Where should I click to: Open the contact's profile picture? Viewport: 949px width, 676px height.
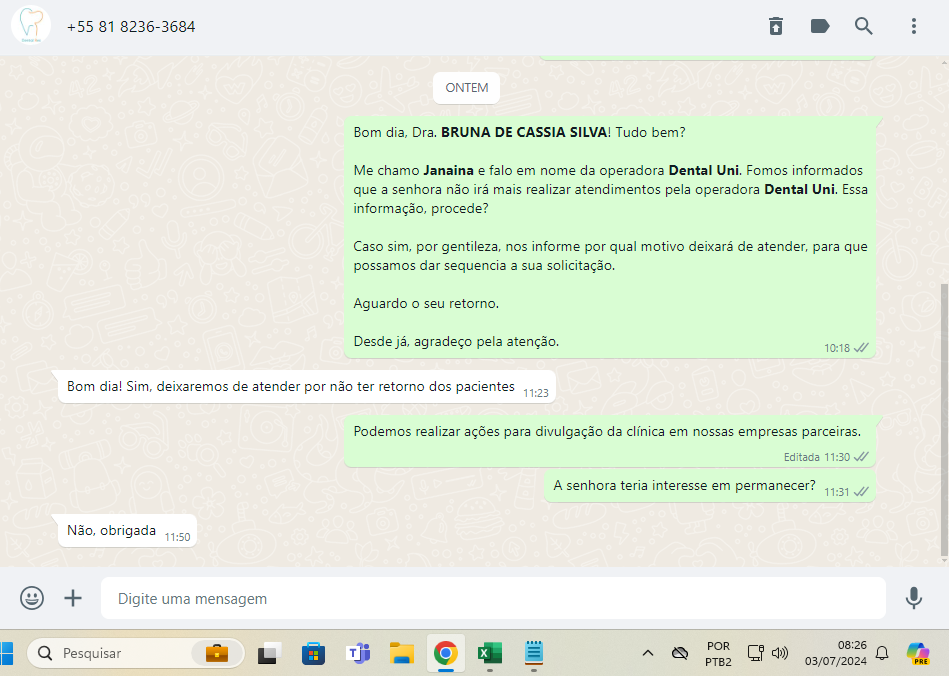[31, 26]
